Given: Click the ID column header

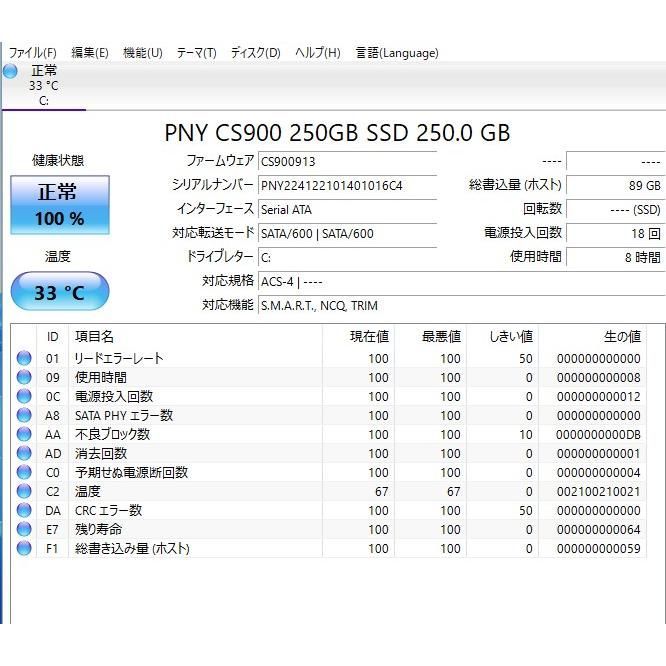Looking at the screenshot, I should 53,337.
